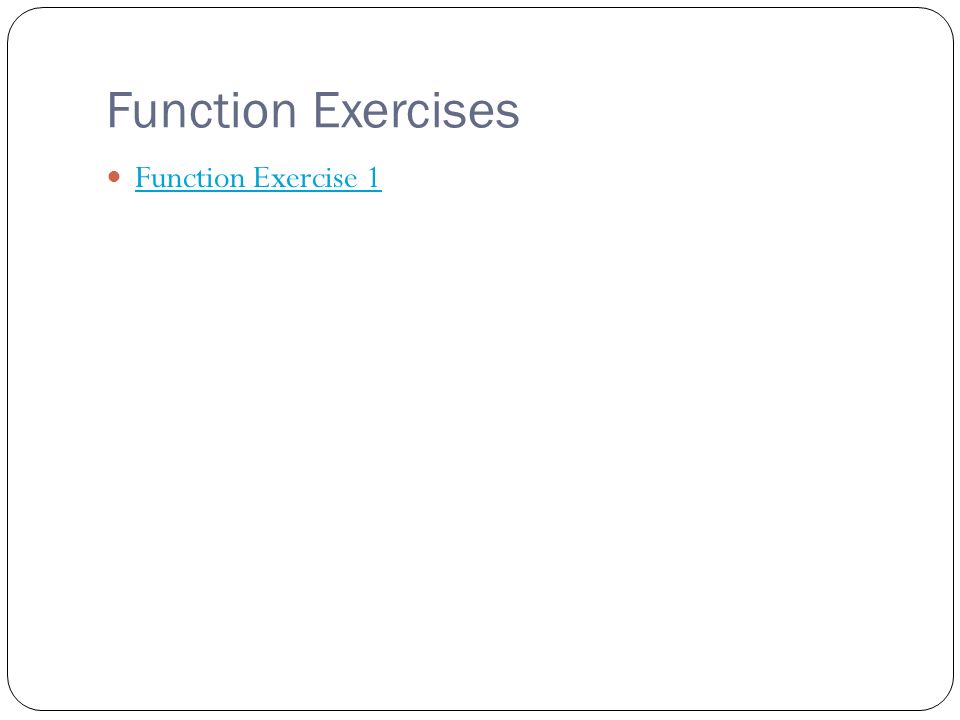Select the orange bullet point marker
Screen dimensions: 960x720
(x=114, y=177)
